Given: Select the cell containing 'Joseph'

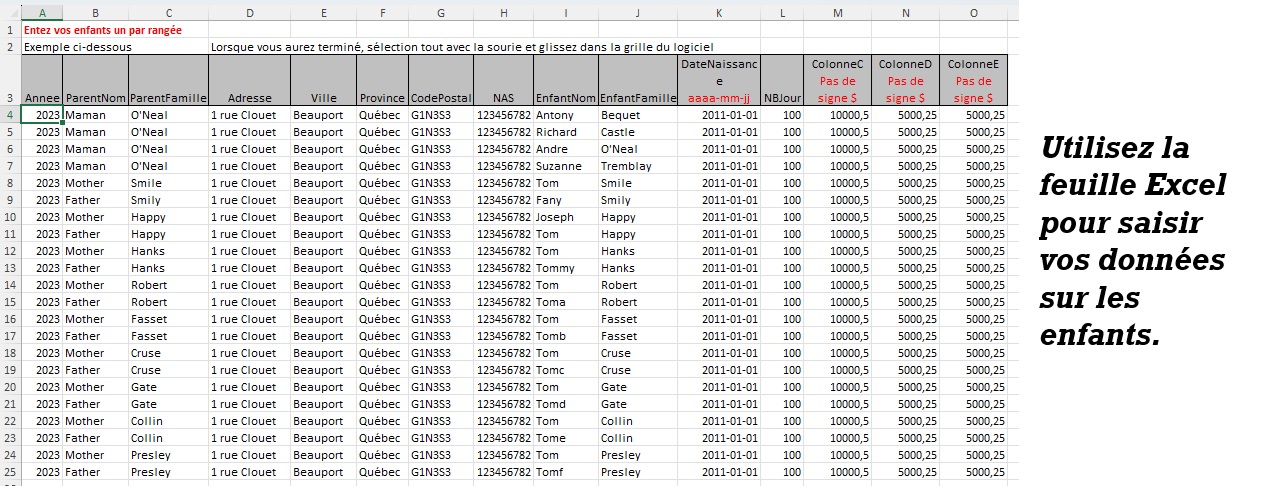Looking at the screenshot, I should click(x=565, y=217).
